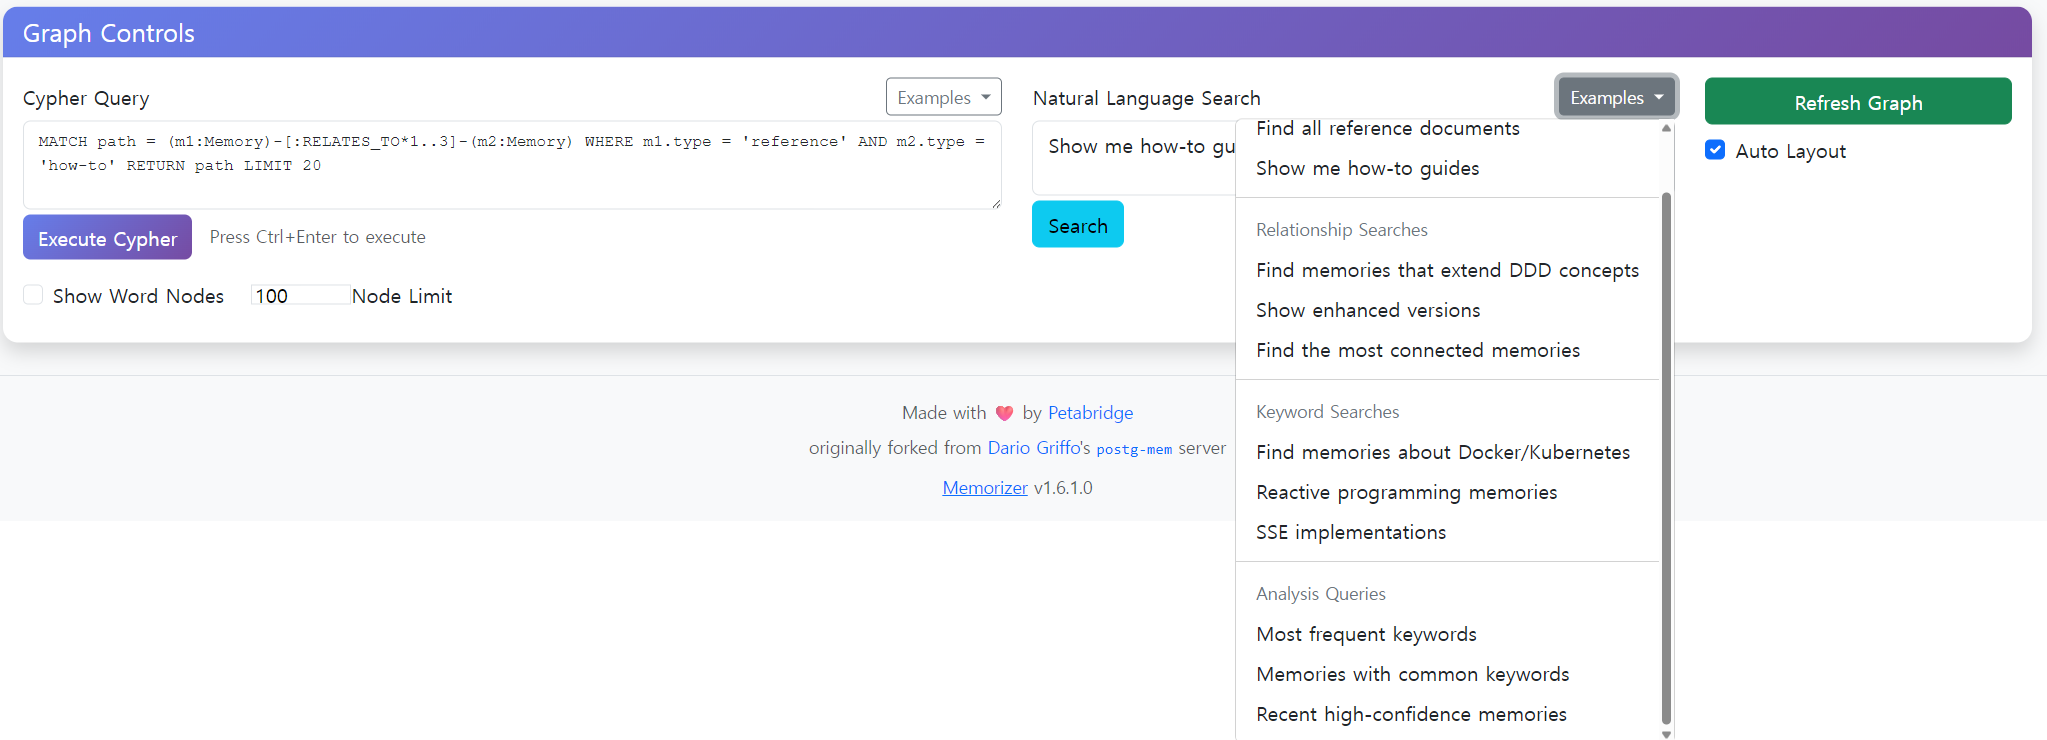Screen dimensions: 2047x740
Task: Click the scroll-down arrow of the examples list
Action: 1666,734
